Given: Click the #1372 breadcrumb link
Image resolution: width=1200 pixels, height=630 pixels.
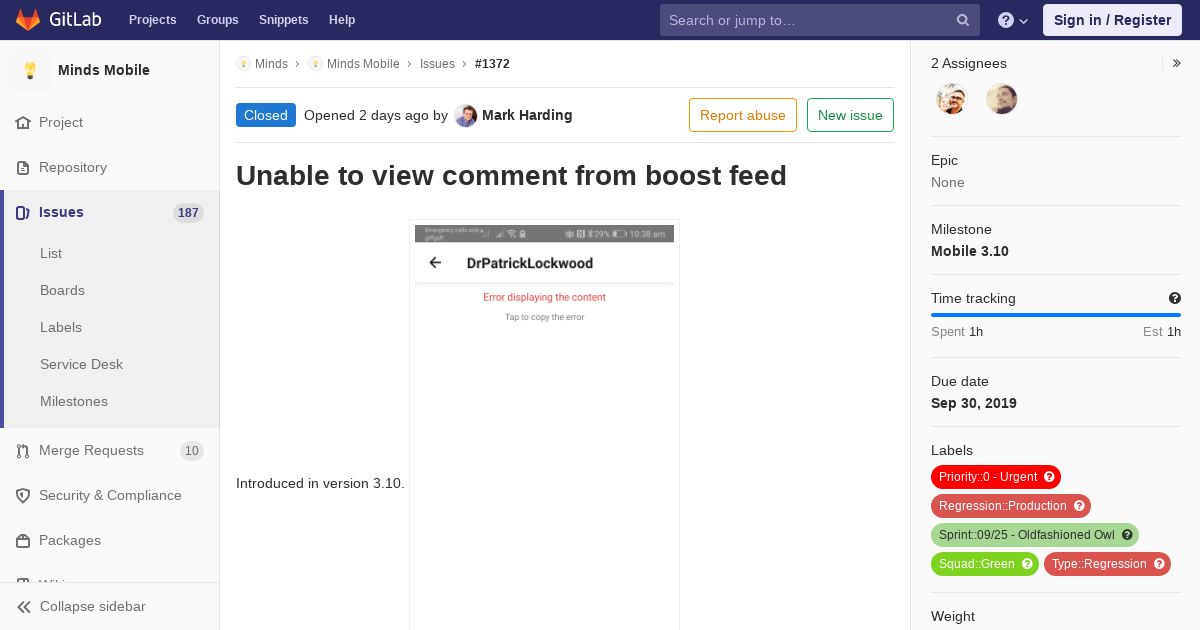Looking at the screenshot, I should 492,63.
